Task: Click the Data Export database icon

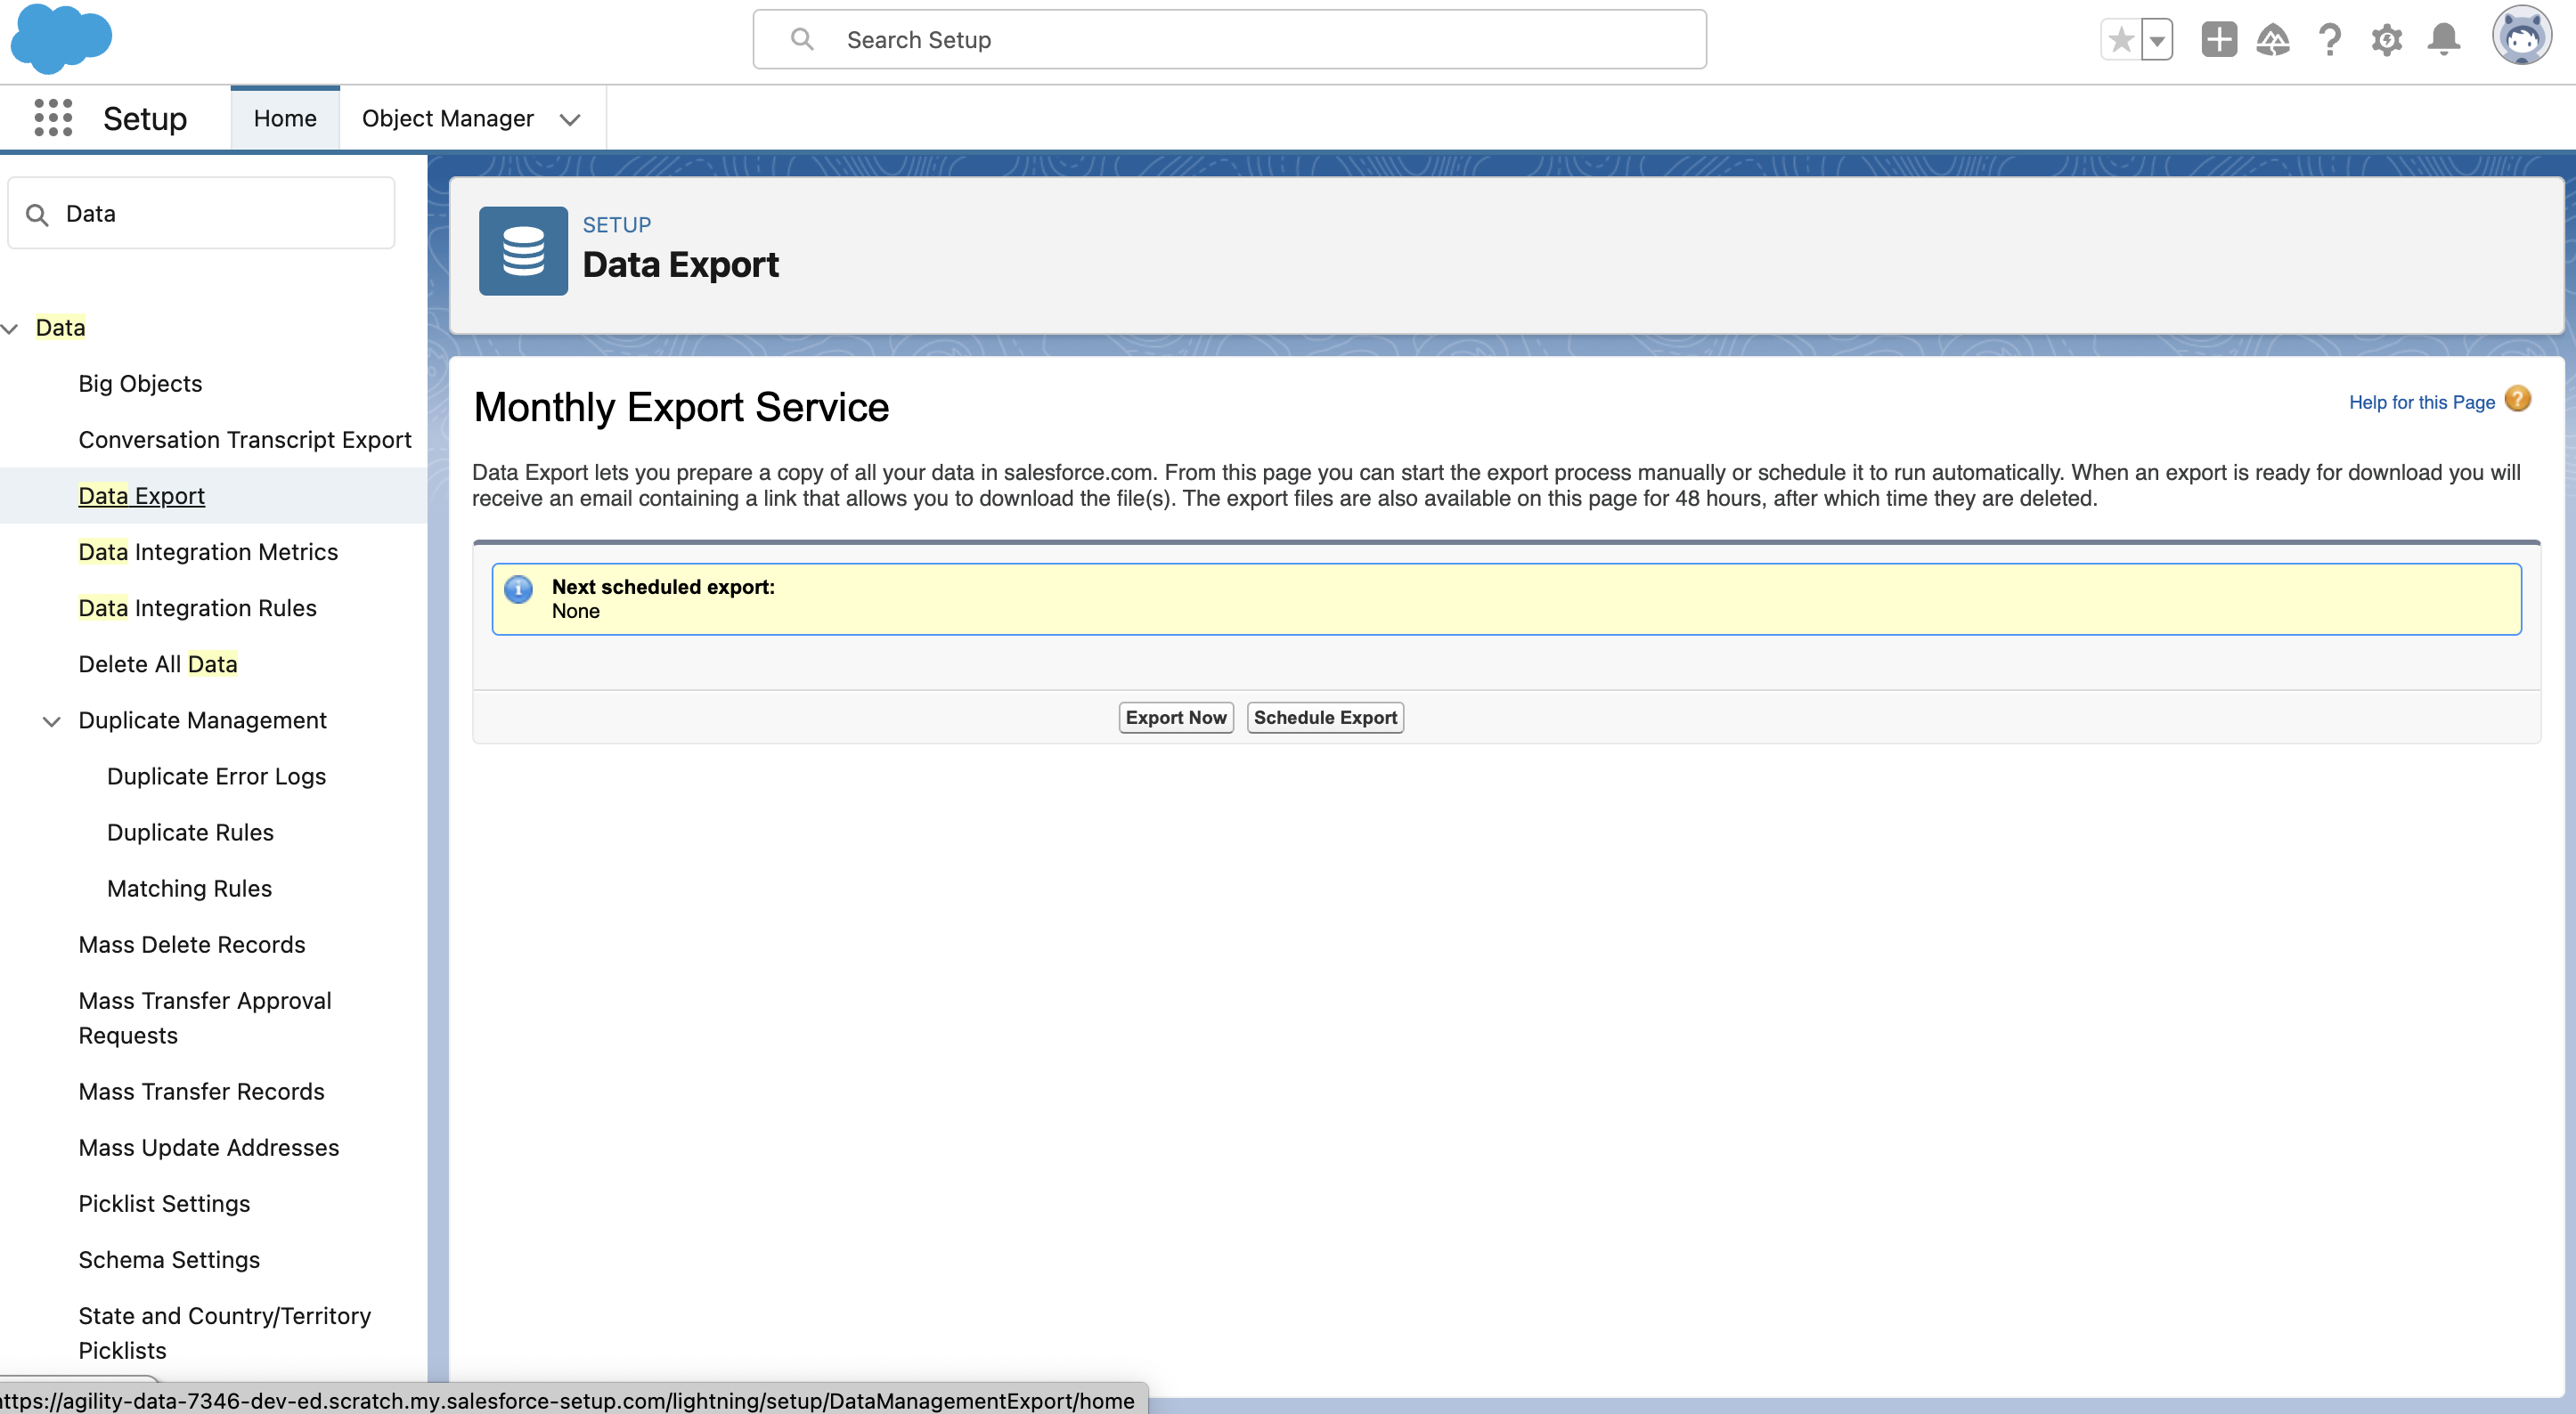Action: pyautogui.click(x=523, y=251)
